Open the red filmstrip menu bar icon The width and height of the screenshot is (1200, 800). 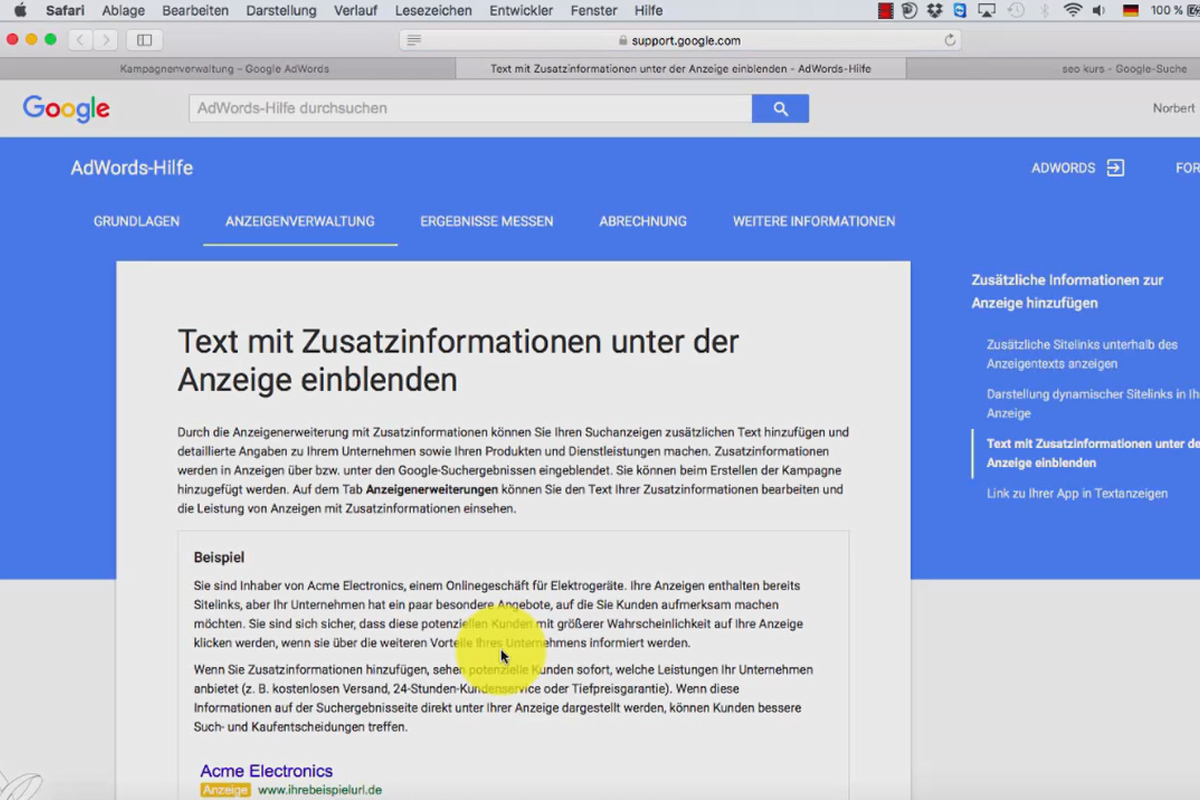[885, 11]
